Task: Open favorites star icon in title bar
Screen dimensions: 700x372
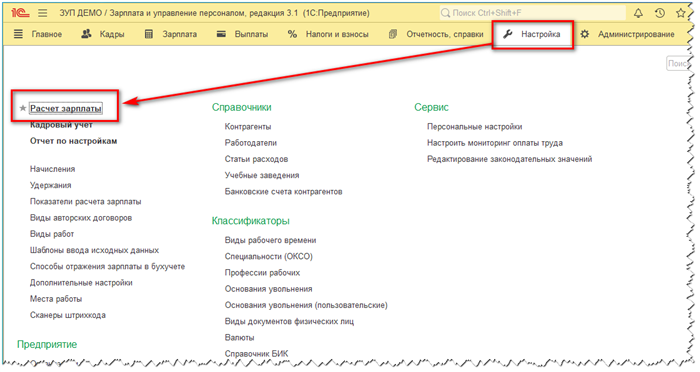Action: point(680,13)
